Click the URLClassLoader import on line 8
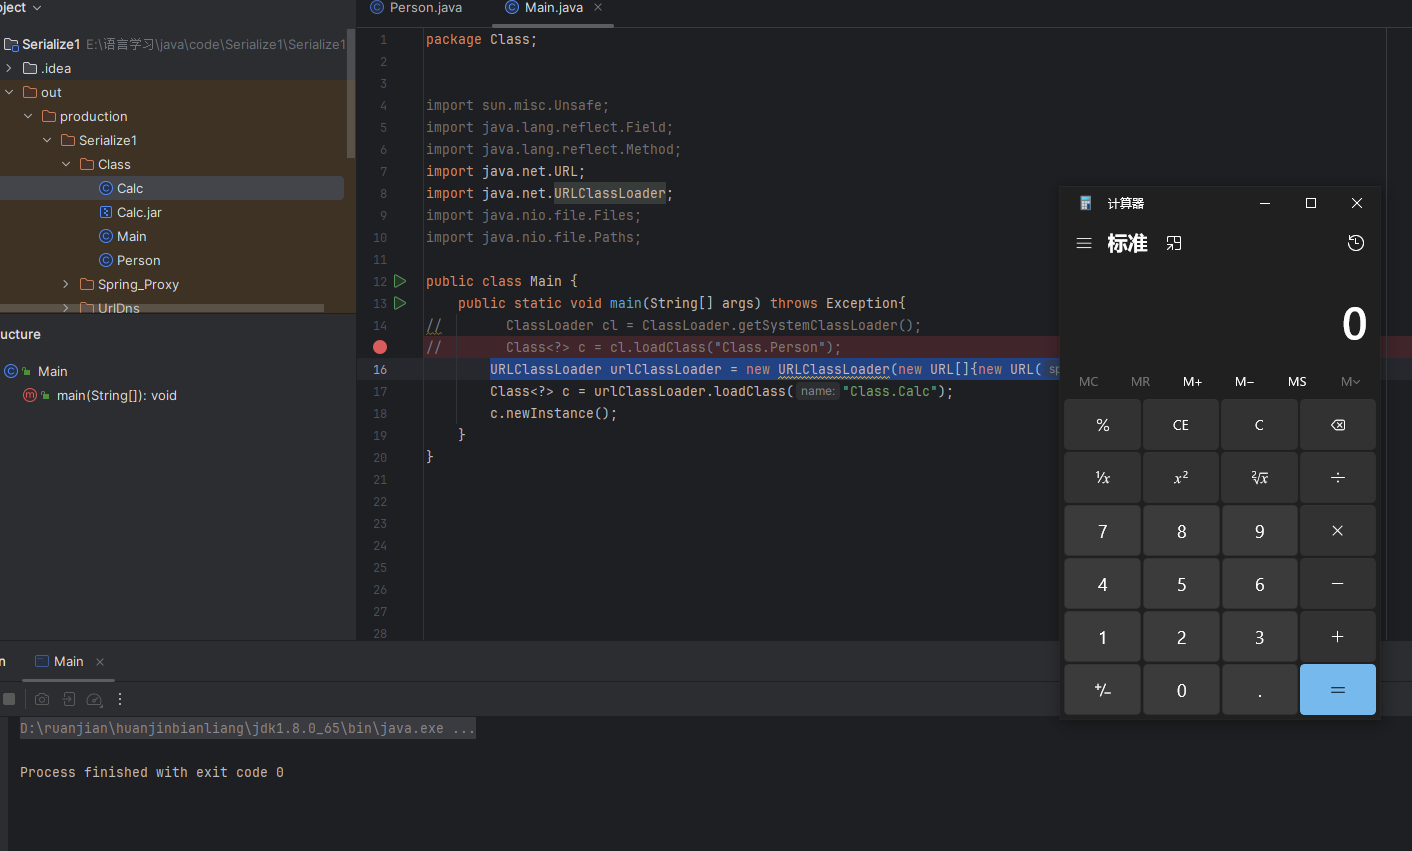The image size is (1412, 851). click(x=610, y=193)
